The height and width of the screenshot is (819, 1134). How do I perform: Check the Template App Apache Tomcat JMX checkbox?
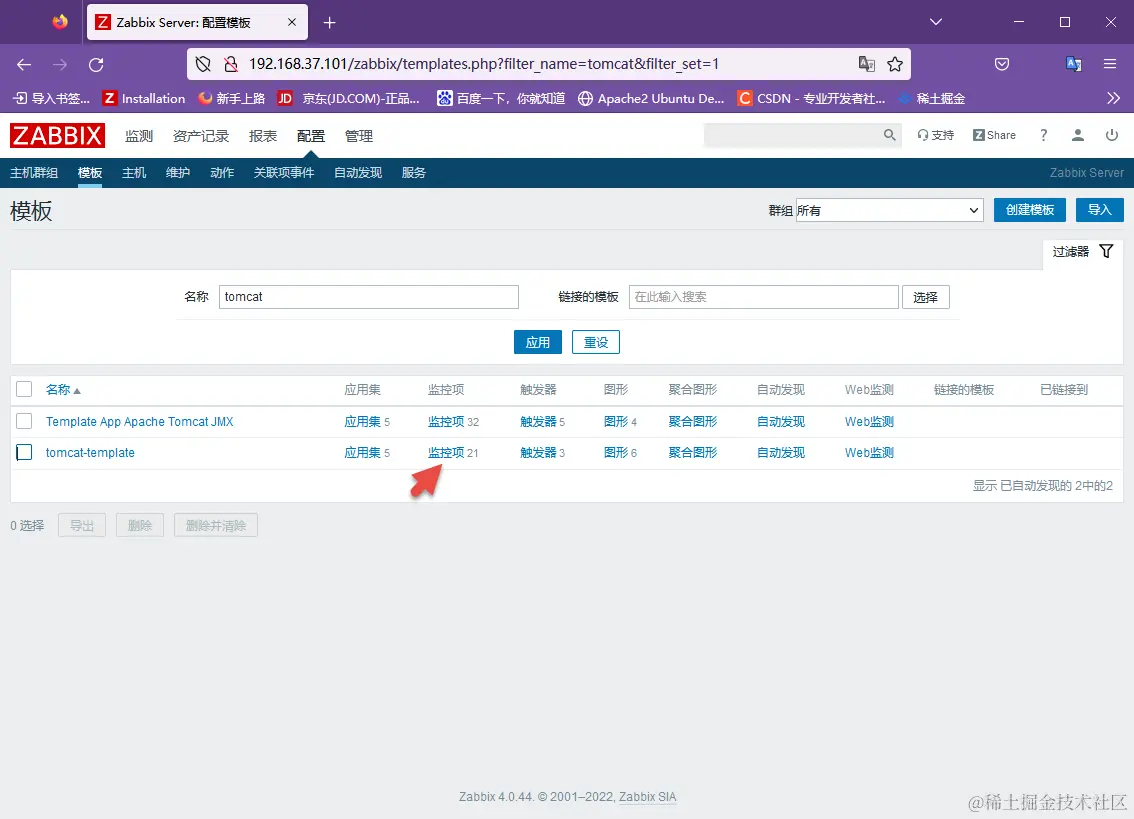coord(24,421)
